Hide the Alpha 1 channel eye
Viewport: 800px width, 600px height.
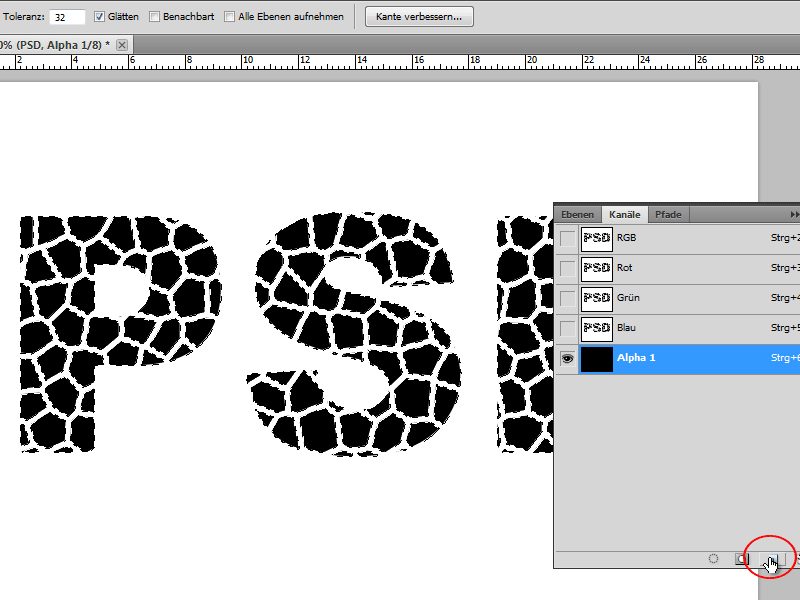point(567,359)
